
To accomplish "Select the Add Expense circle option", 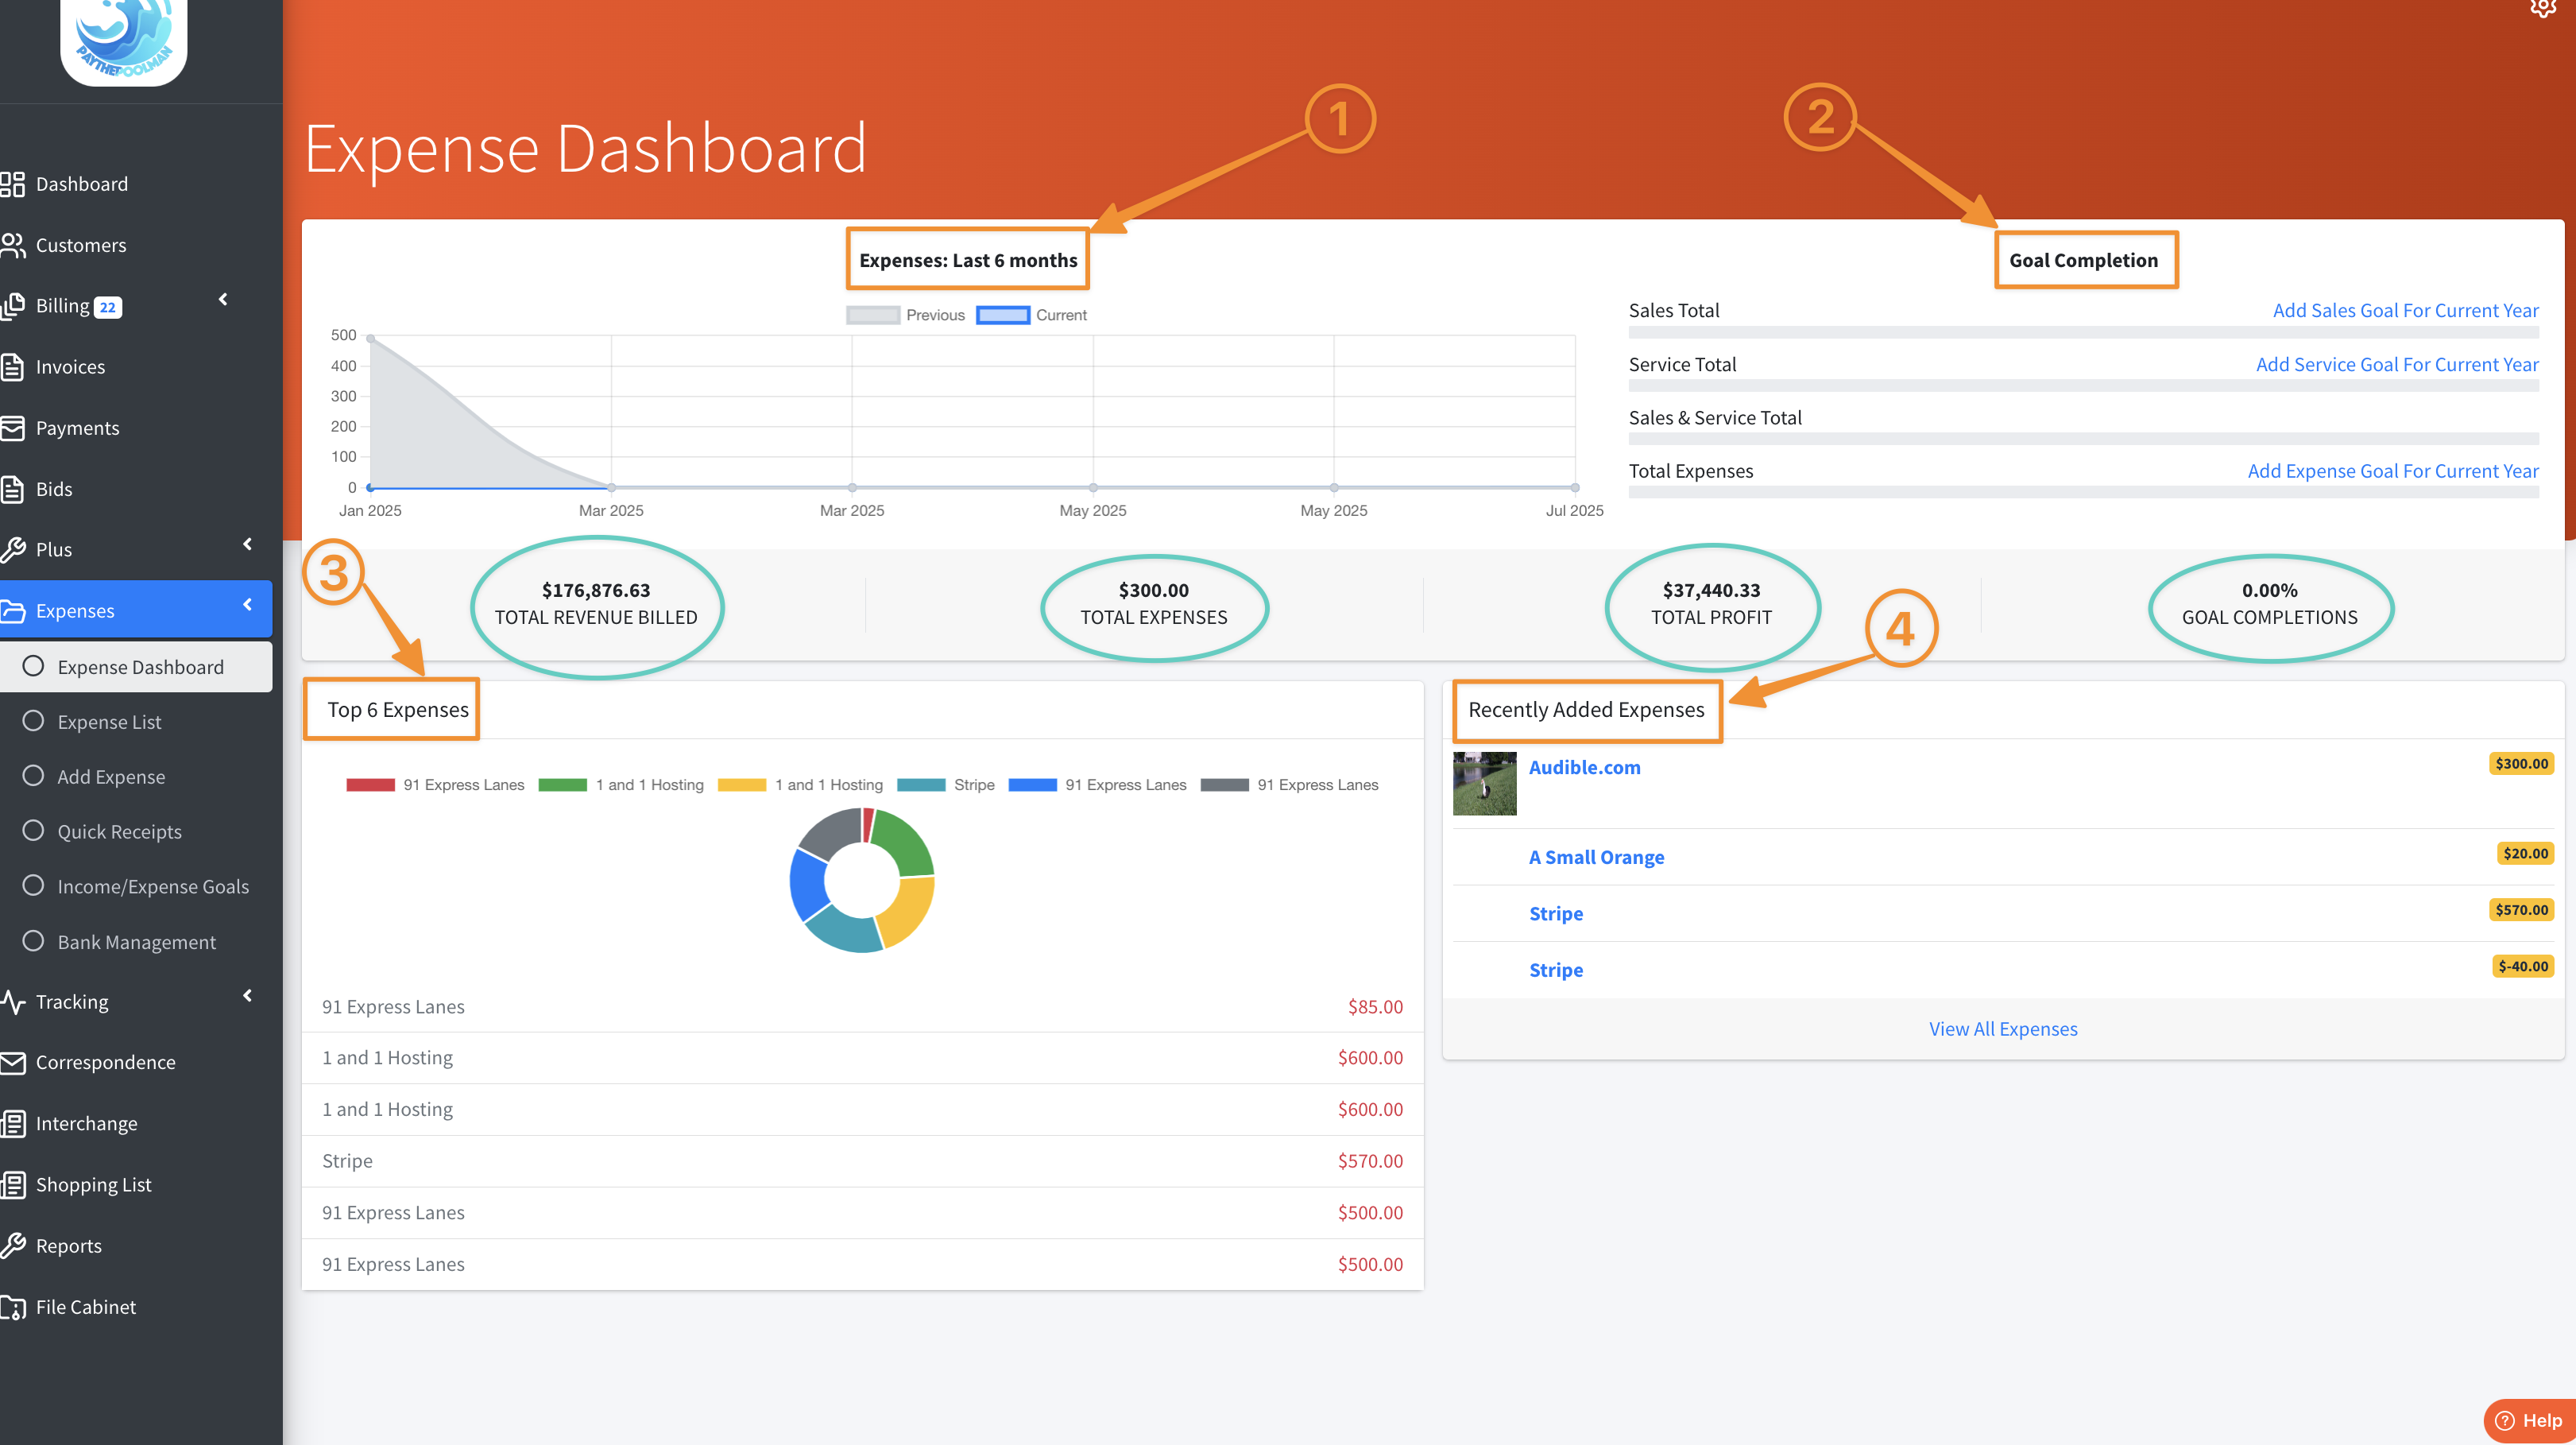I will (33, 776).
